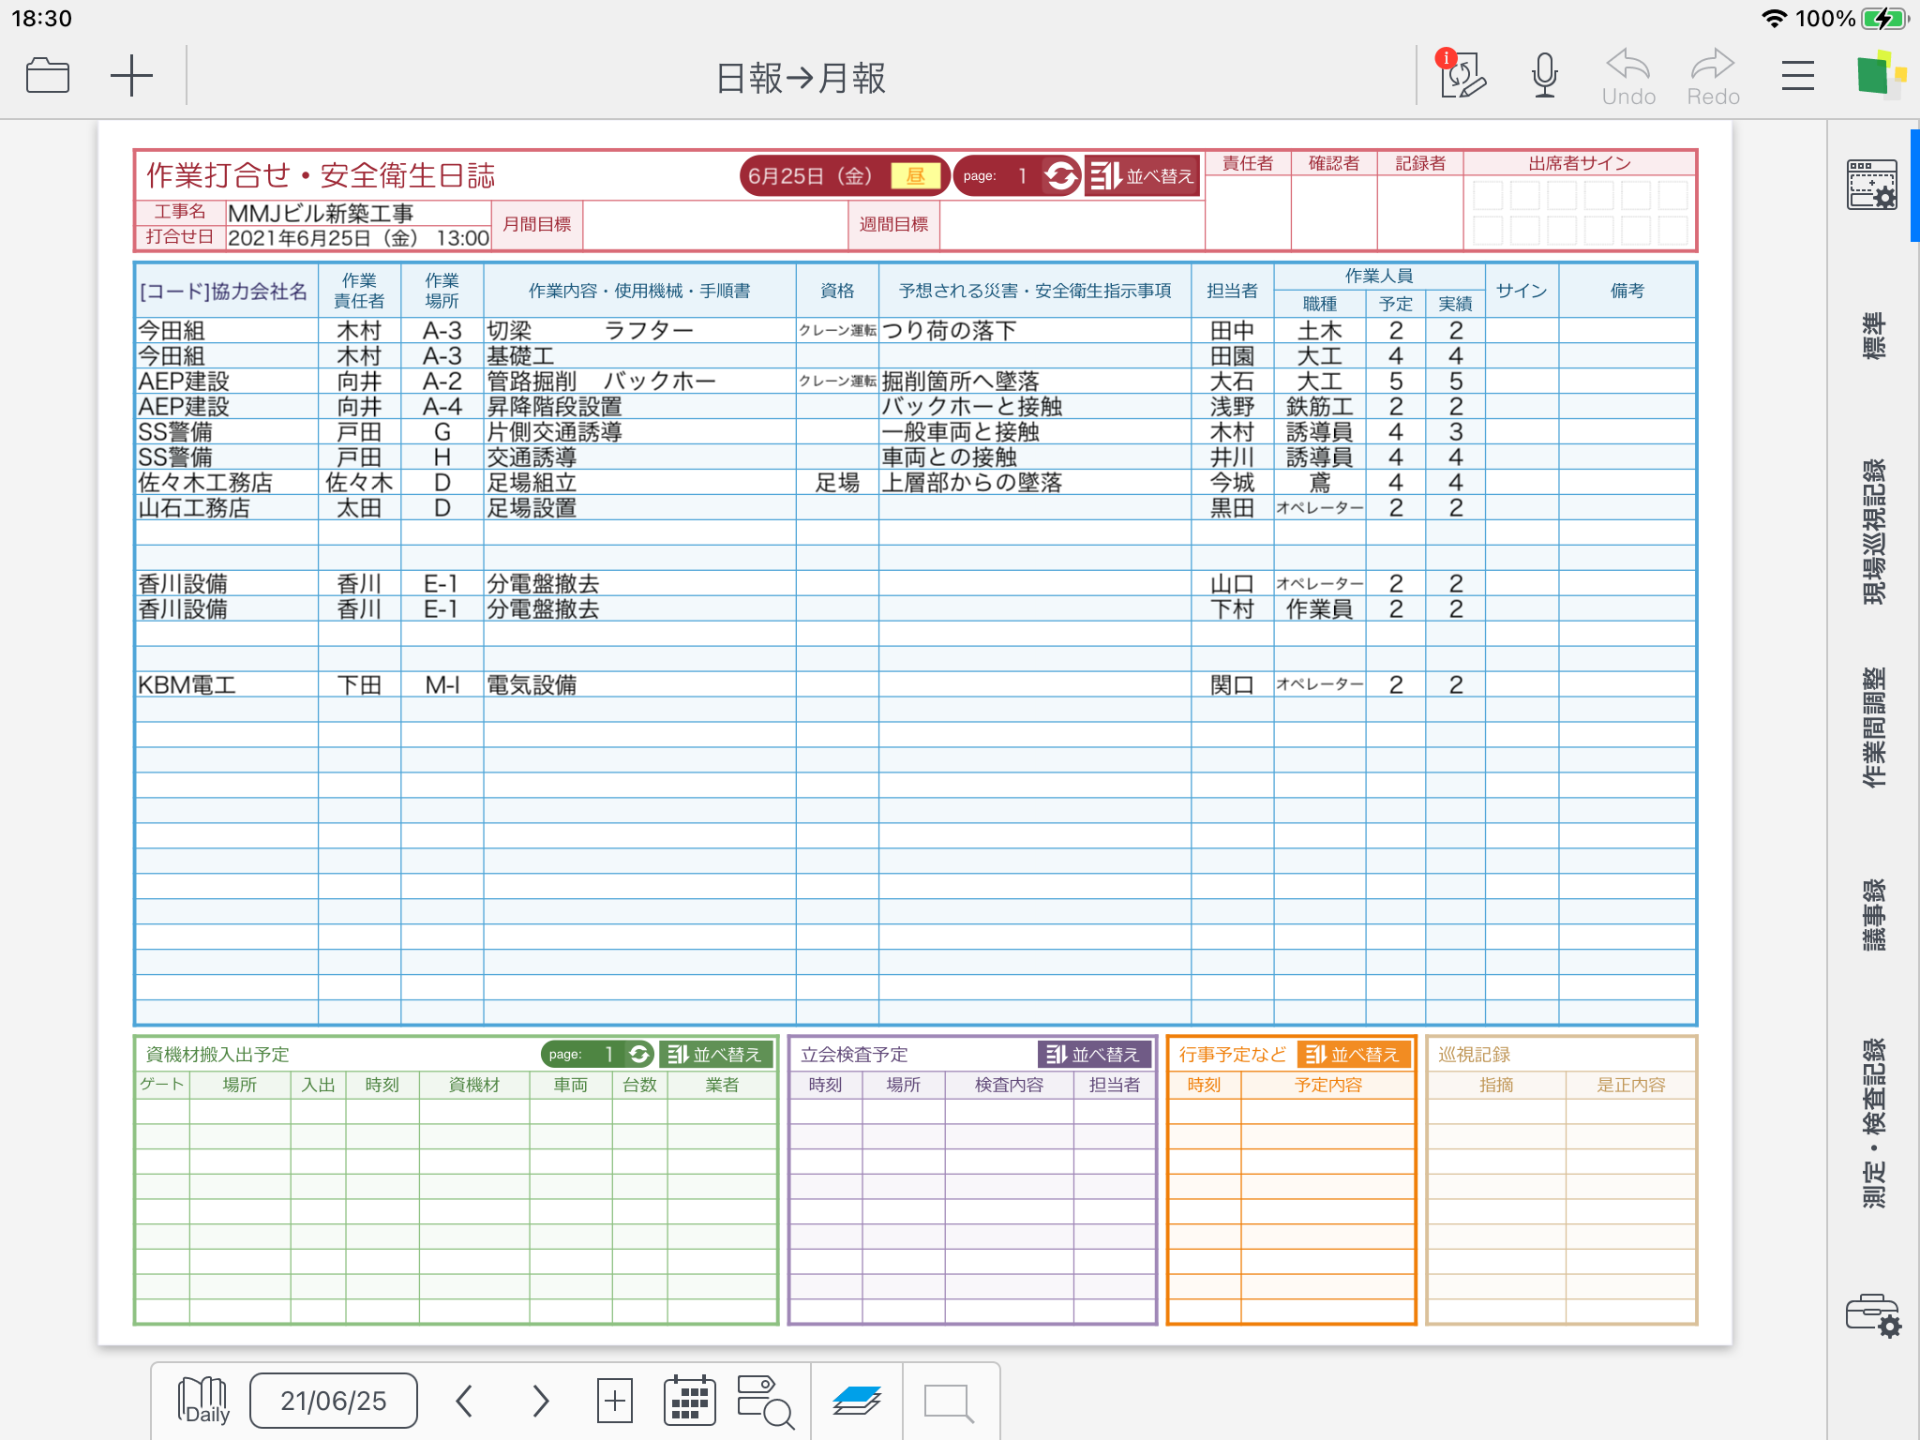Select the comment/annotation tool
The image size is (1920, 1440).
point(949,1402)
